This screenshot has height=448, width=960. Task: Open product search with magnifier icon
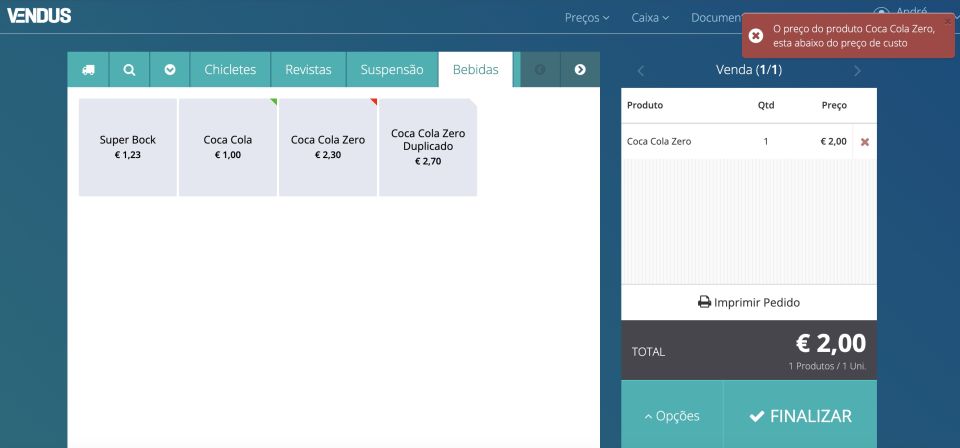pos(129,70)
